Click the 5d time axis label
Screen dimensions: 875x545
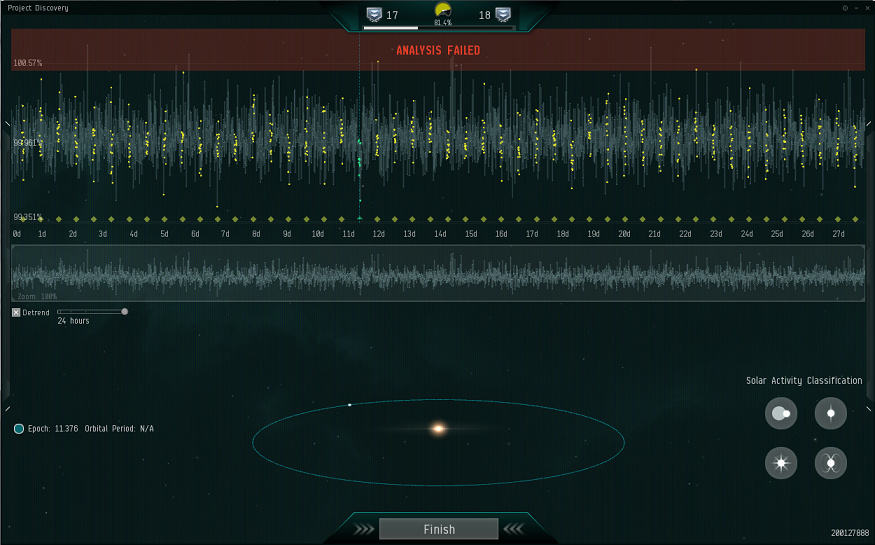pos(164,234)
